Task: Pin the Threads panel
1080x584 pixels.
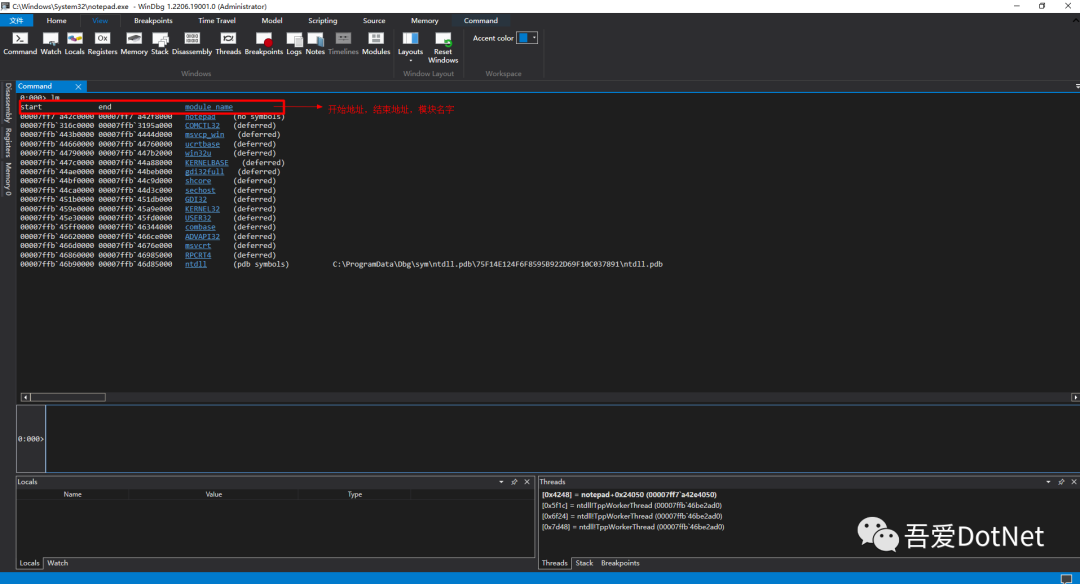Action: point(1061,482)
